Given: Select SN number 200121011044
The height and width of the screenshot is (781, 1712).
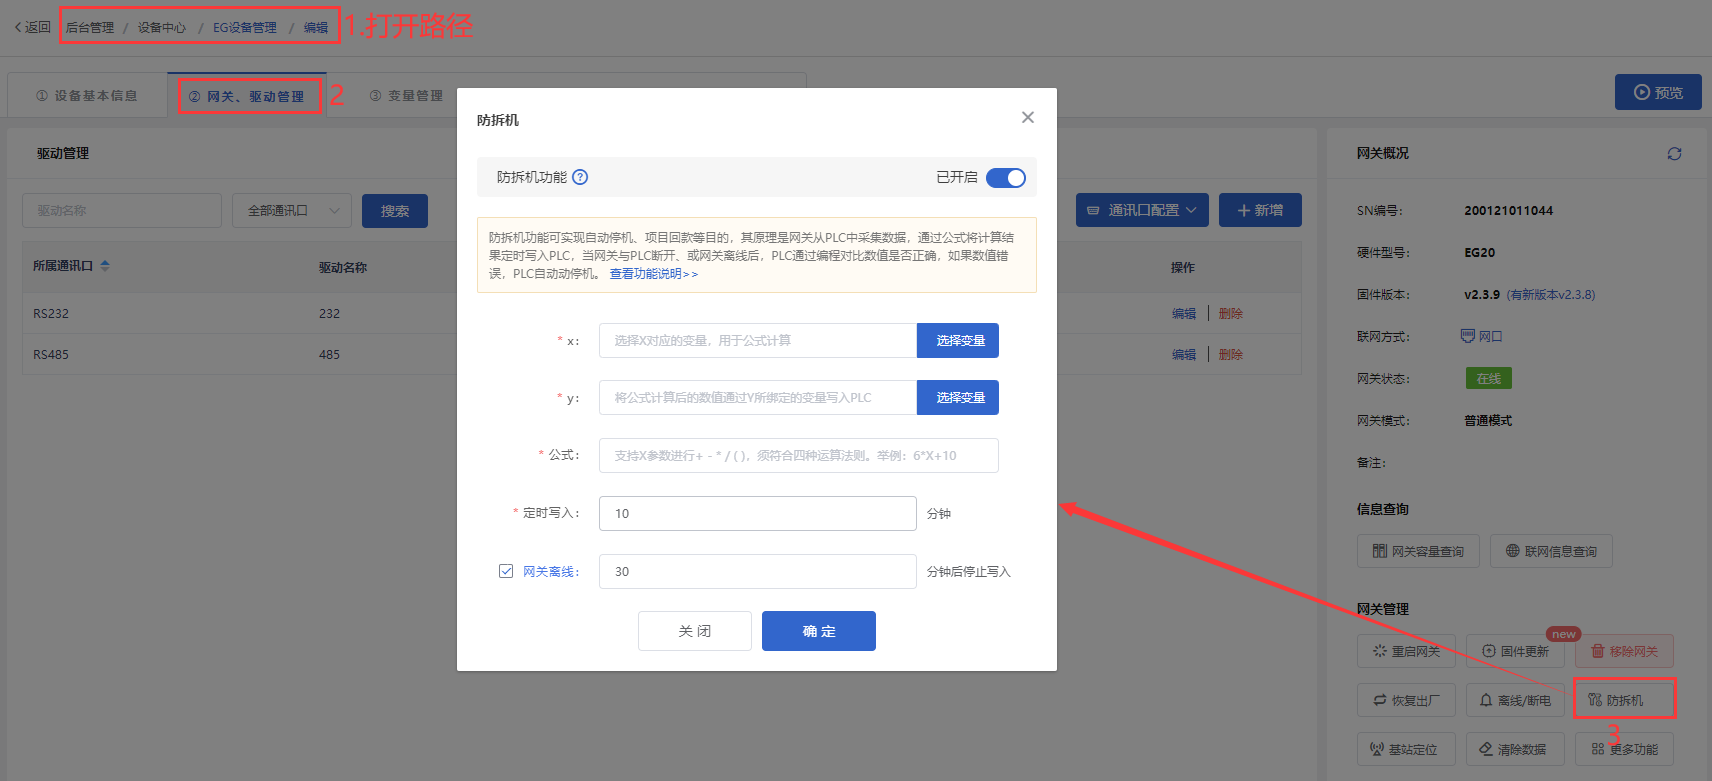Looking at the screenshot, I should tap(1508, 211).
